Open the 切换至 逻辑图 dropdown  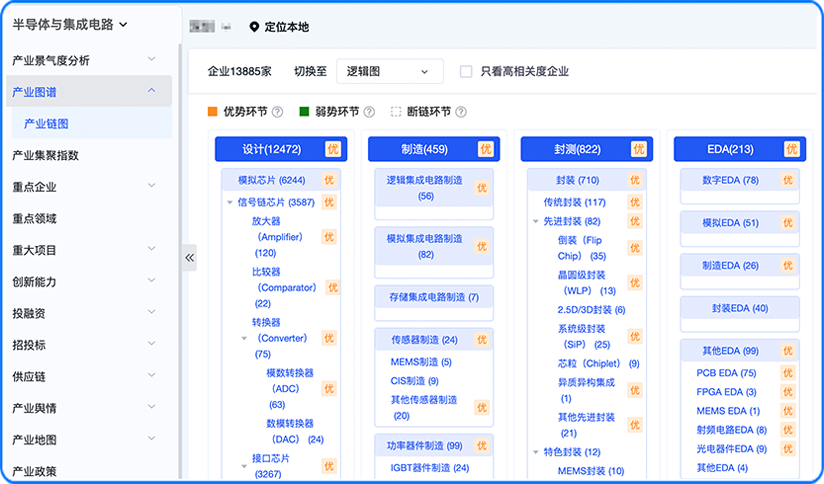[390, 71]
